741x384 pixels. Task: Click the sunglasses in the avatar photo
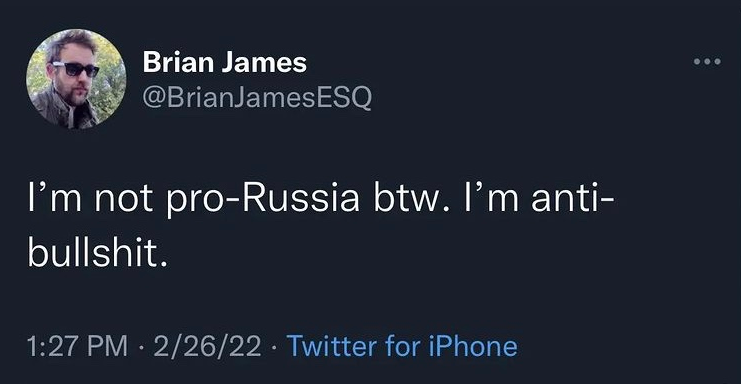point(76,69)
